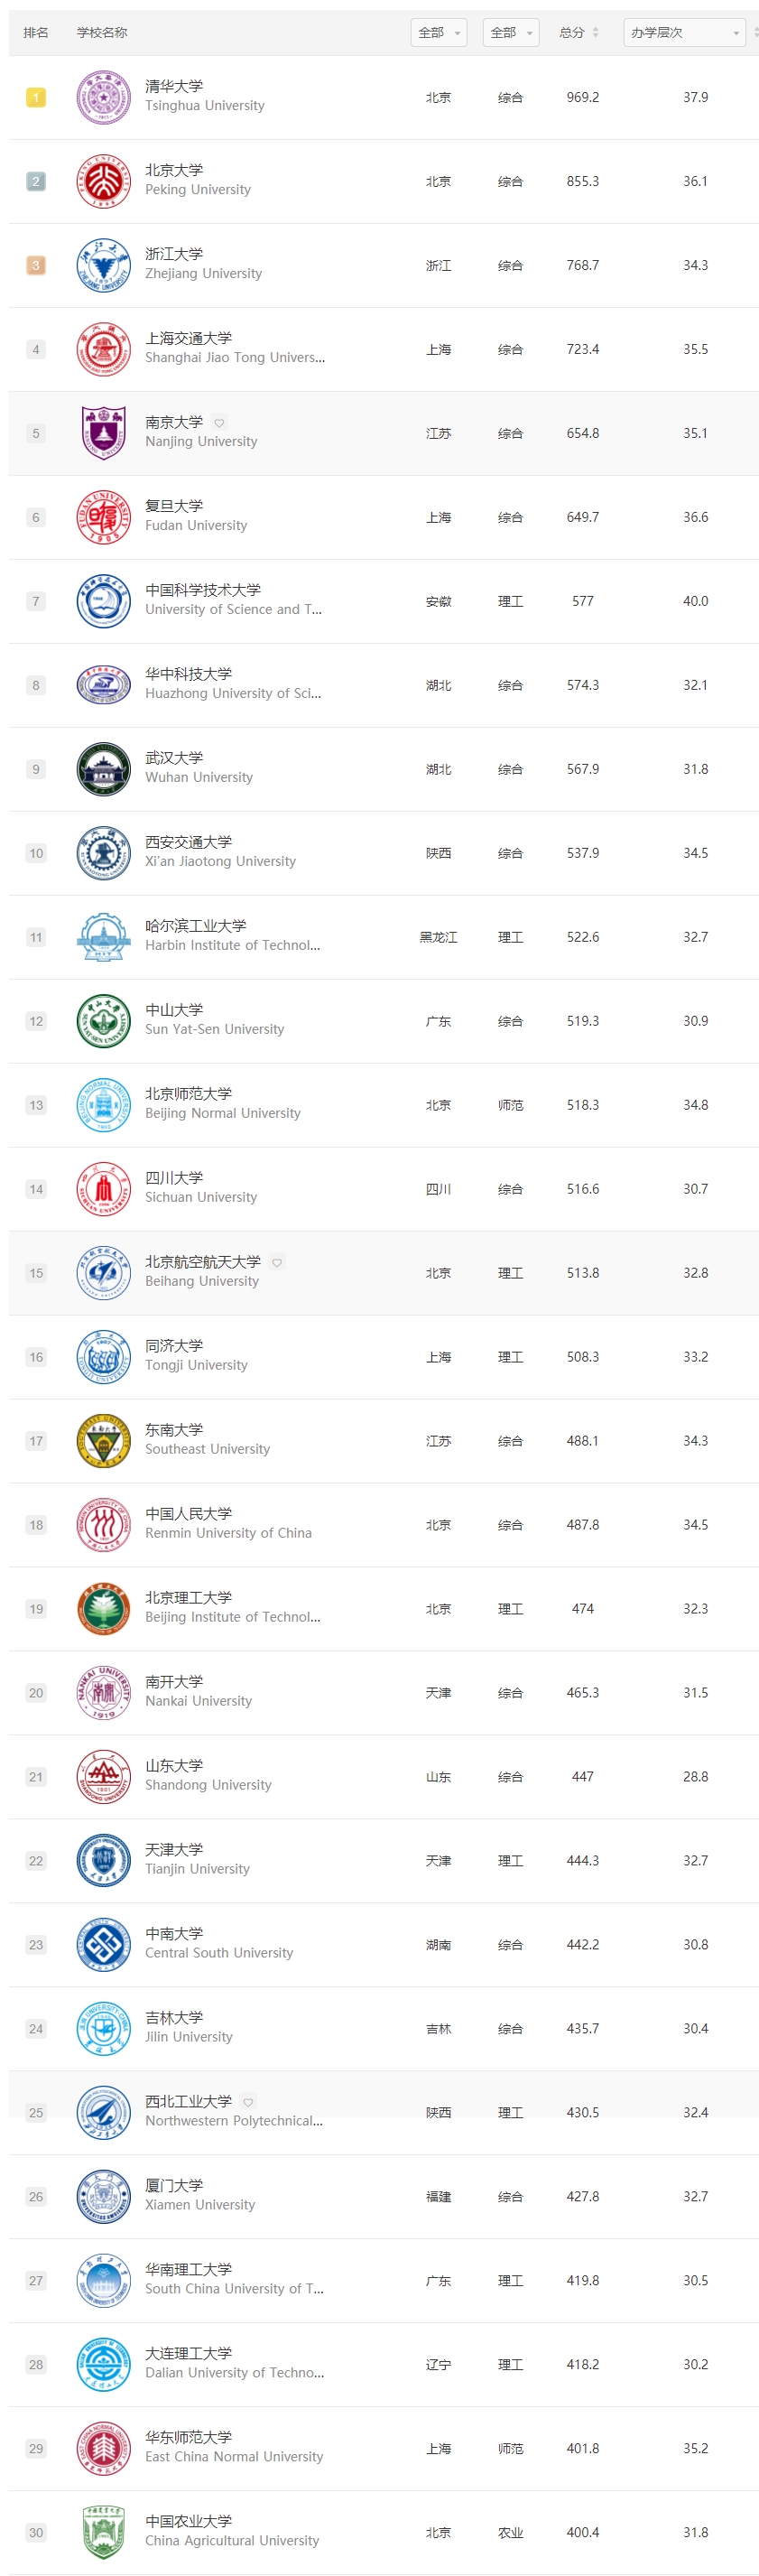Open the second 全部 type filter dropdown
The width and height of the screenshot is (759, 2576).
pyautogui.click(x=511, y=33)
